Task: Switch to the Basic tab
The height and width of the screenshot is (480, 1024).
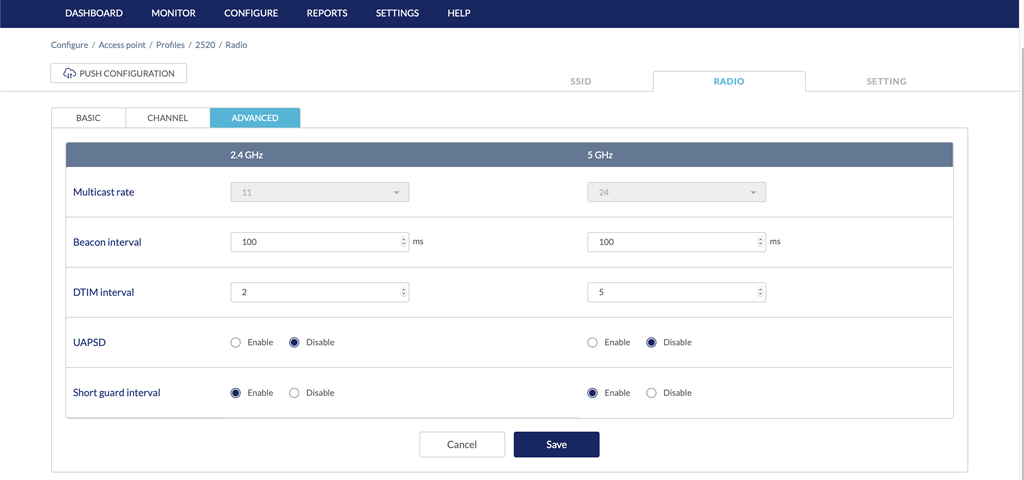Action: (88, 118)
